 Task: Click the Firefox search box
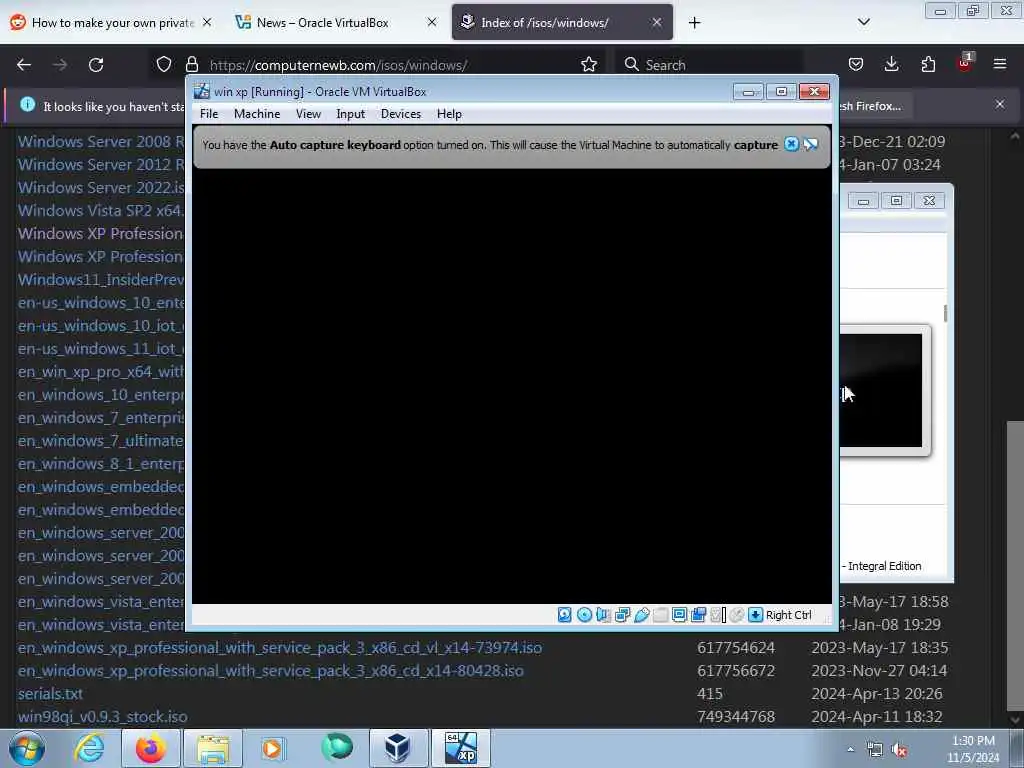(709, 65)
